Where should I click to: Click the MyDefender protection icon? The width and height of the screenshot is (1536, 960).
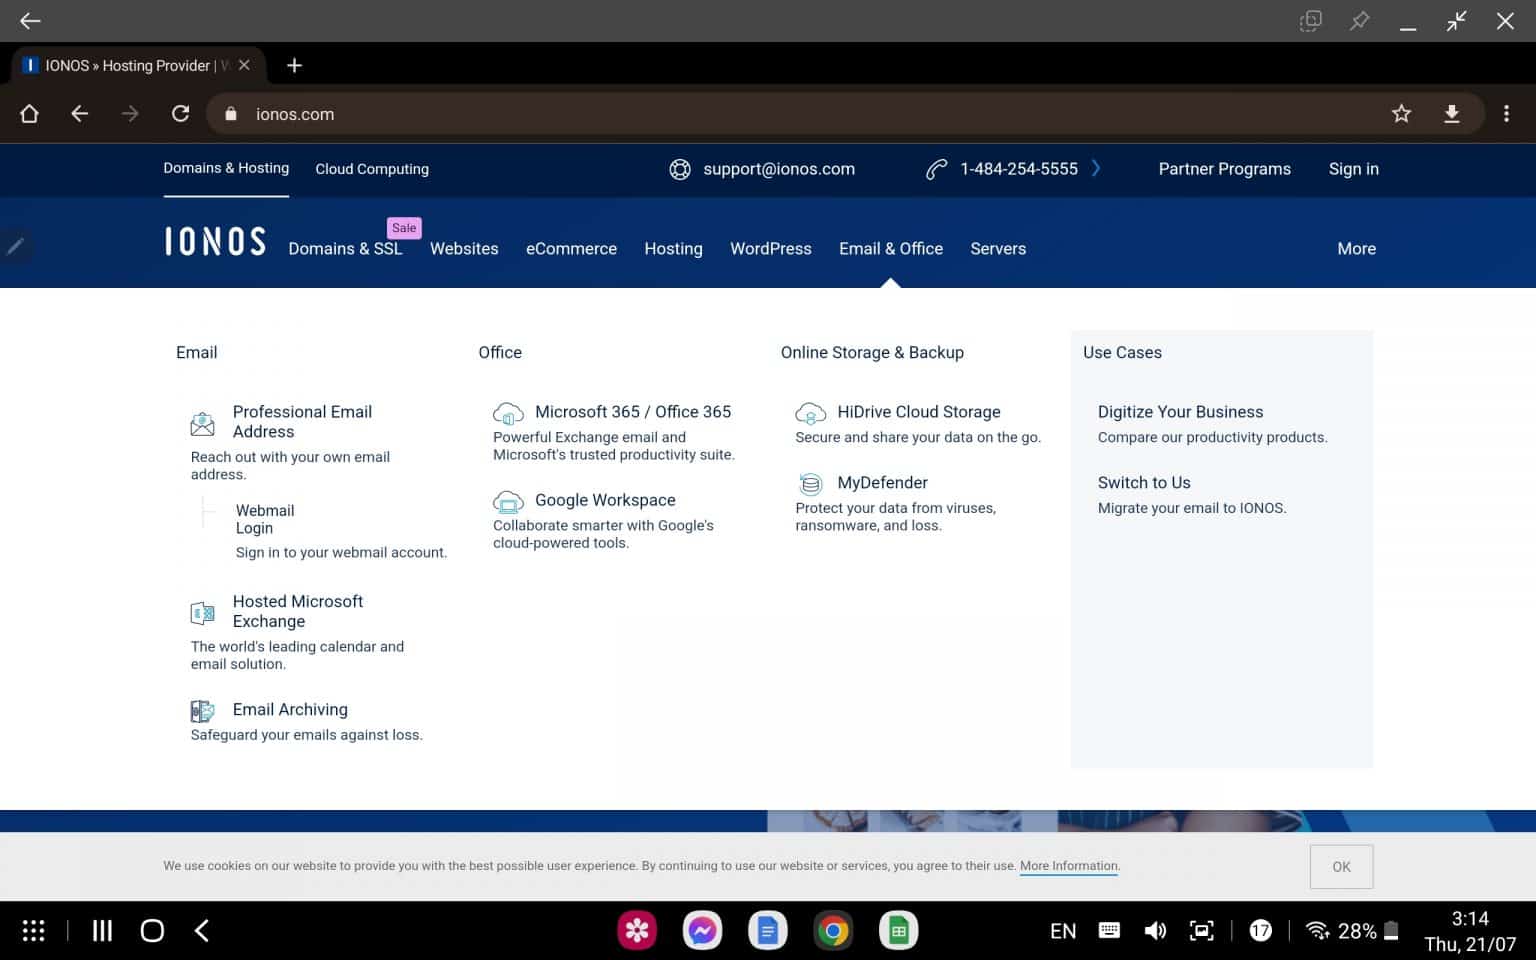(810, 483)
